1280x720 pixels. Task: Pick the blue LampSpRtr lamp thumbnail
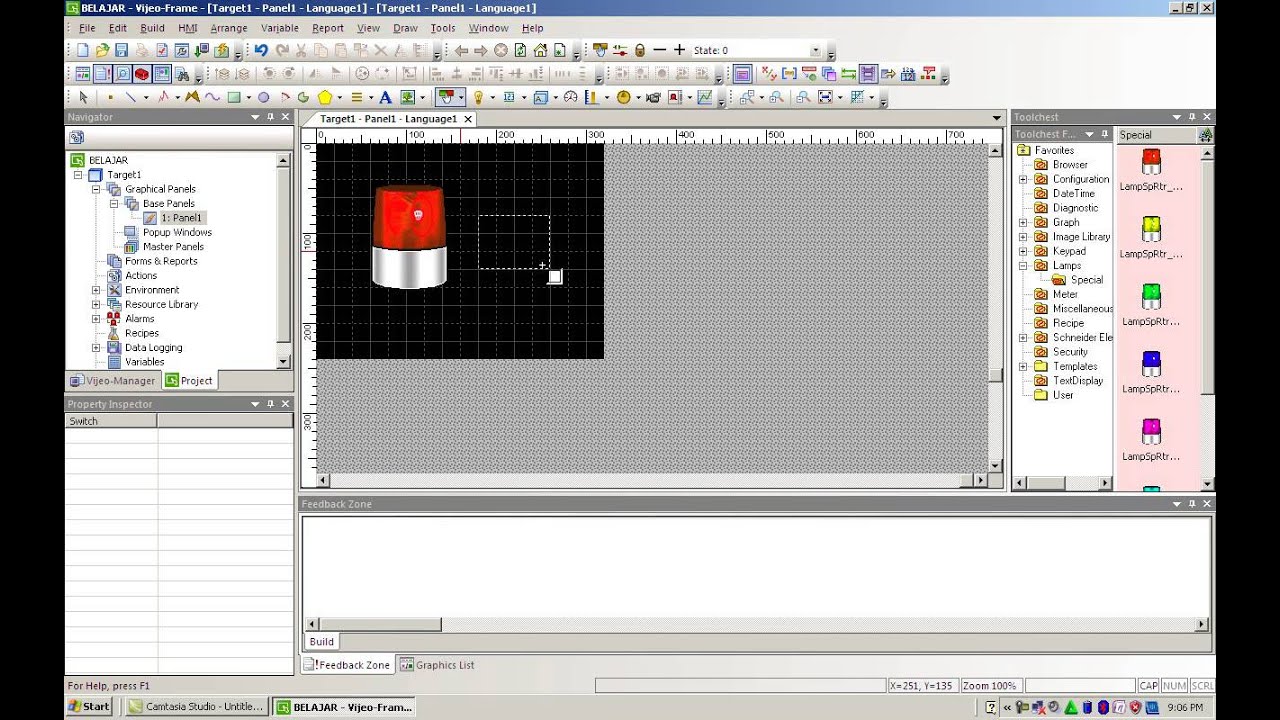pos(1151,364)
